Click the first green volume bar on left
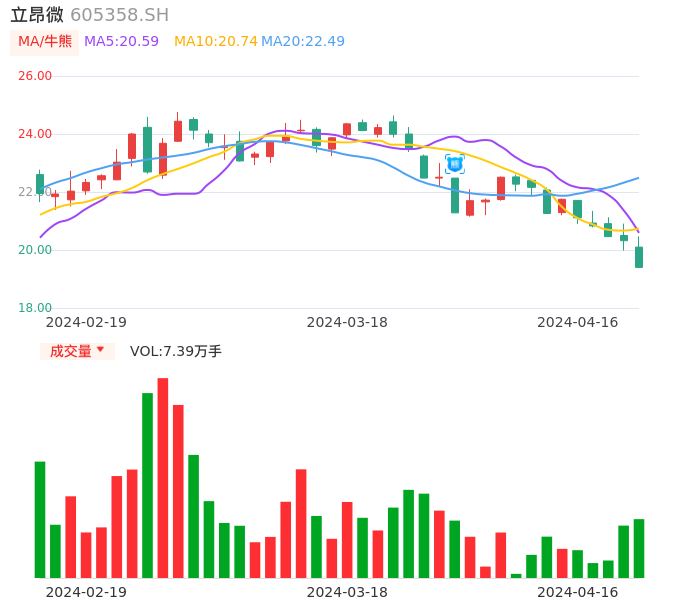The image size is (686, 606). click(x=40, y=519)
